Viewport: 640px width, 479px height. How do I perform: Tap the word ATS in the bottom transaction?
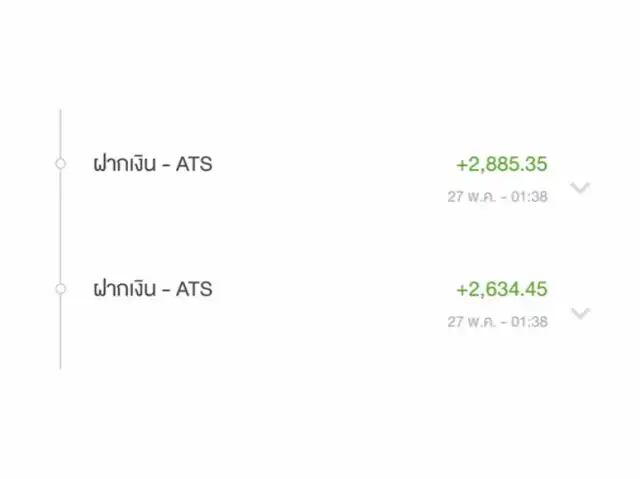194,289
